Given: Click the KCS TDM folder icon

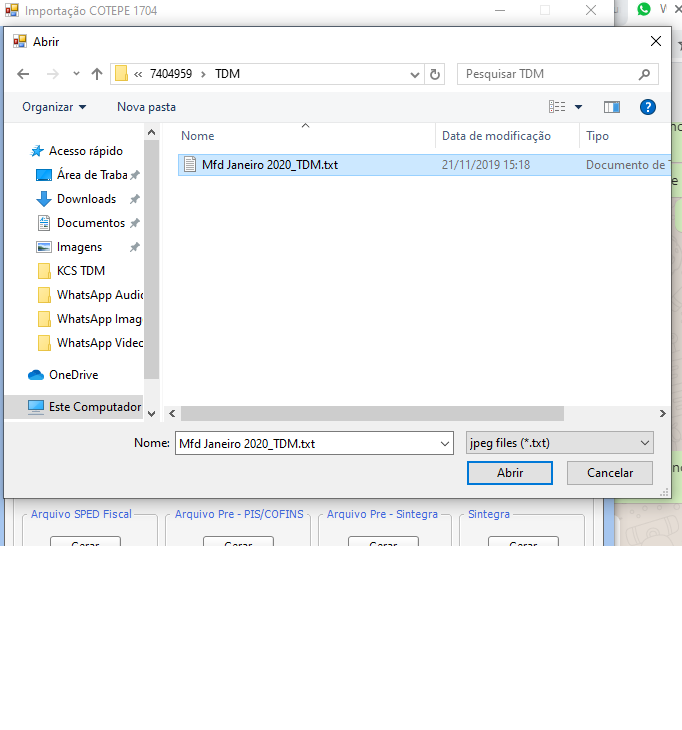Looking at the screenshot, I should (x=44, y=271).
